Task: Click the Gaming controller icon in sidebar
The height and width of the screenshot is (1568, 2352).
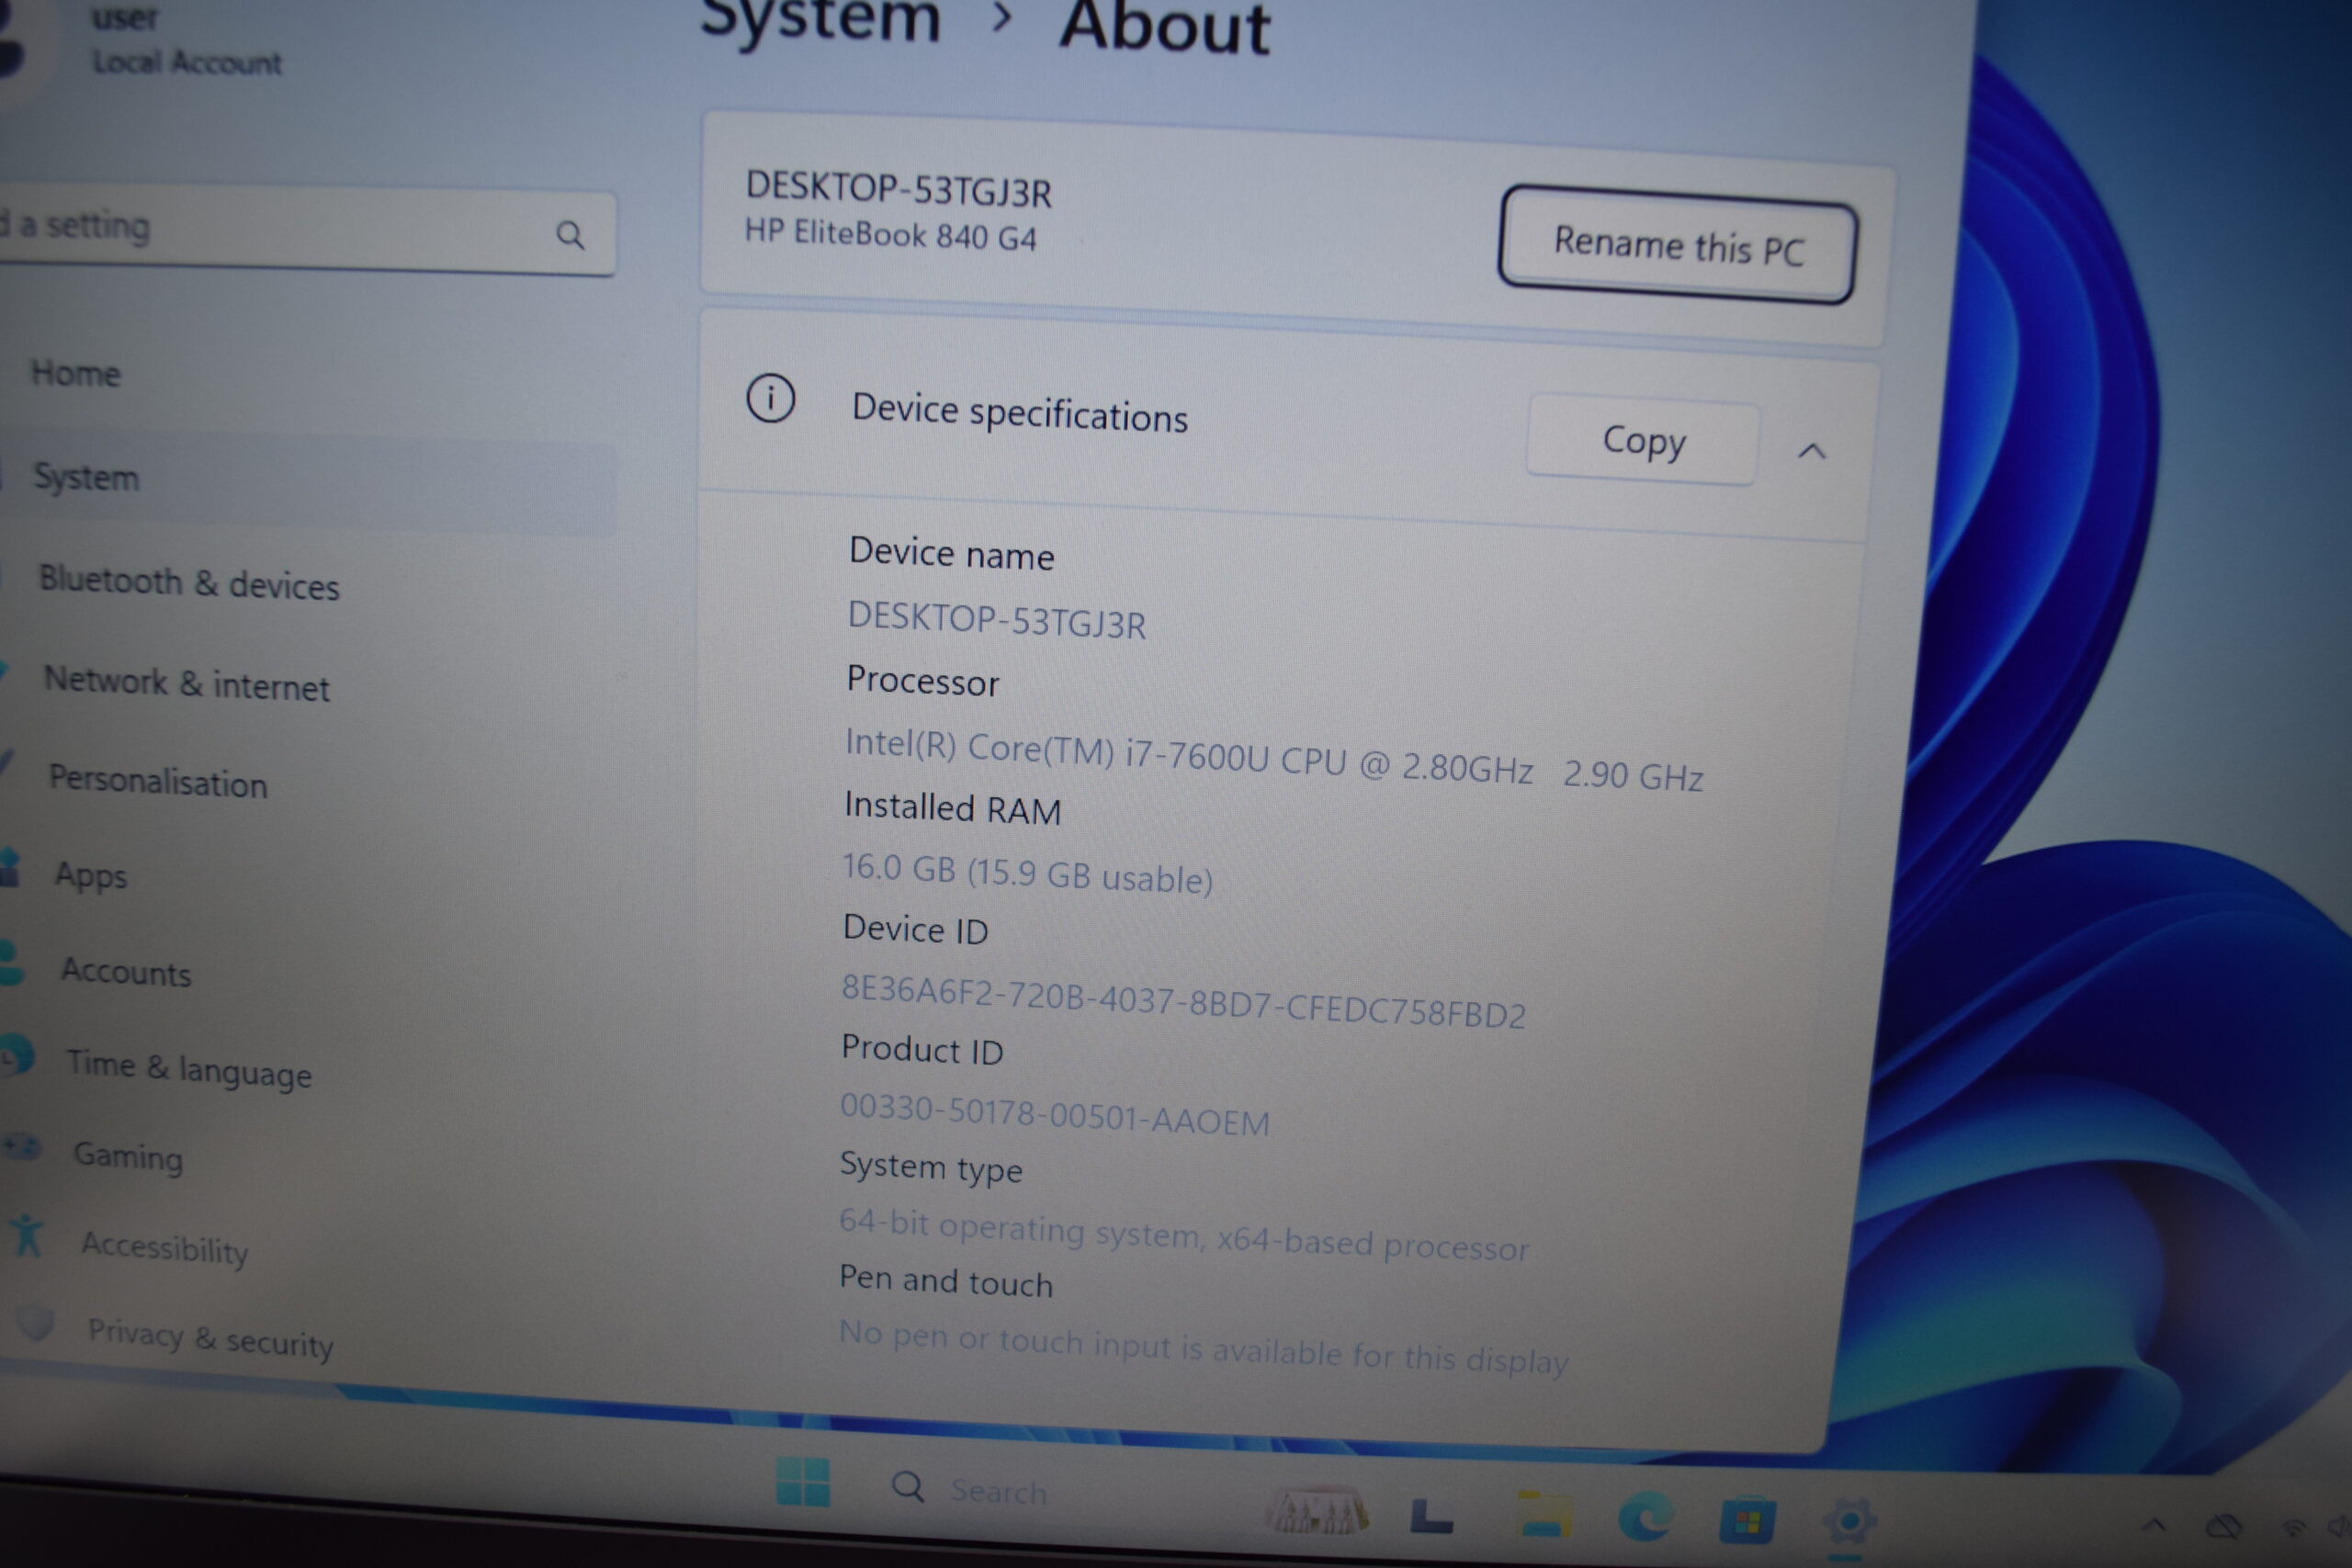Action: [x=21, y=1146]
